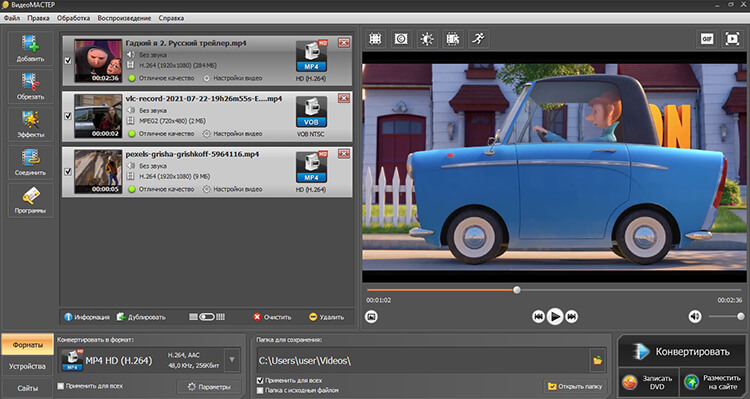Enable Папка с исходным файлом checkbox
Viewport: 750px width, 399px height.
pos(260,390)
